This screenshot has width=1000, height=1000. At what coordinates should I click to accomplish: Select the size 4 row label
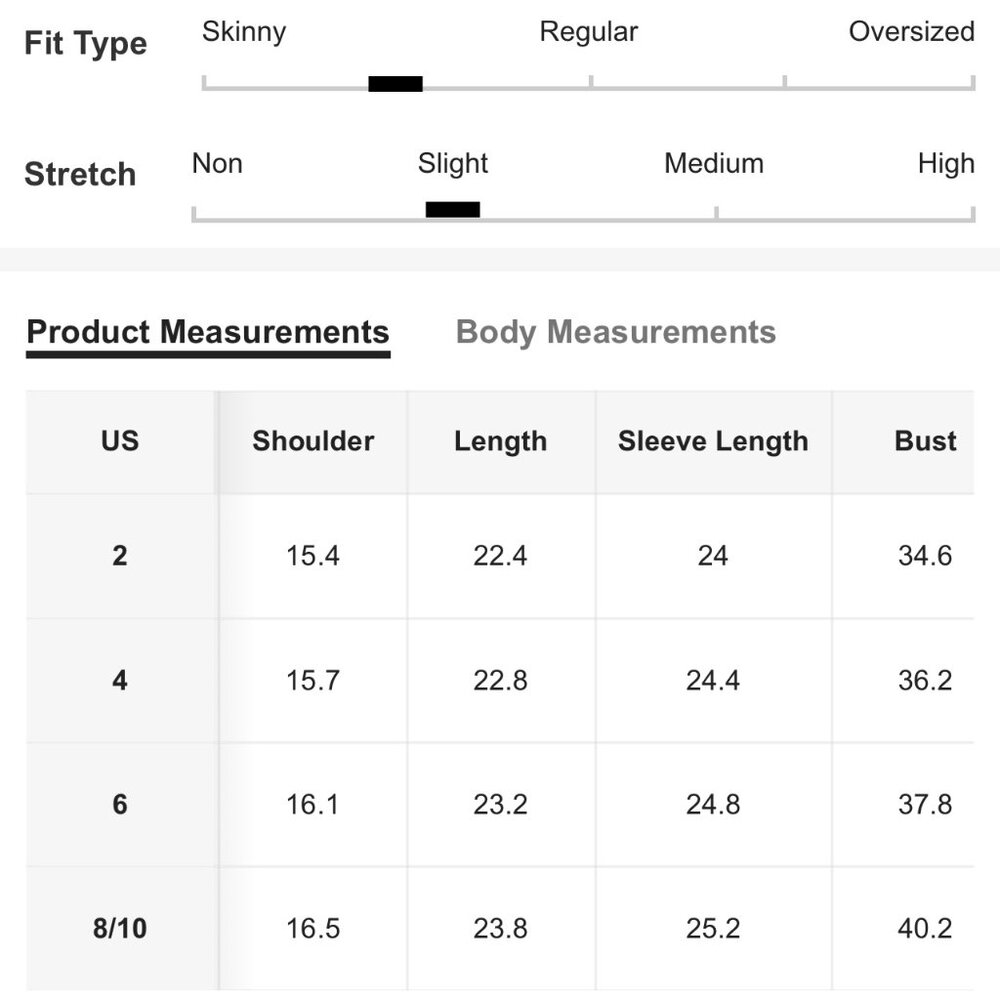[x=120, y=681]
